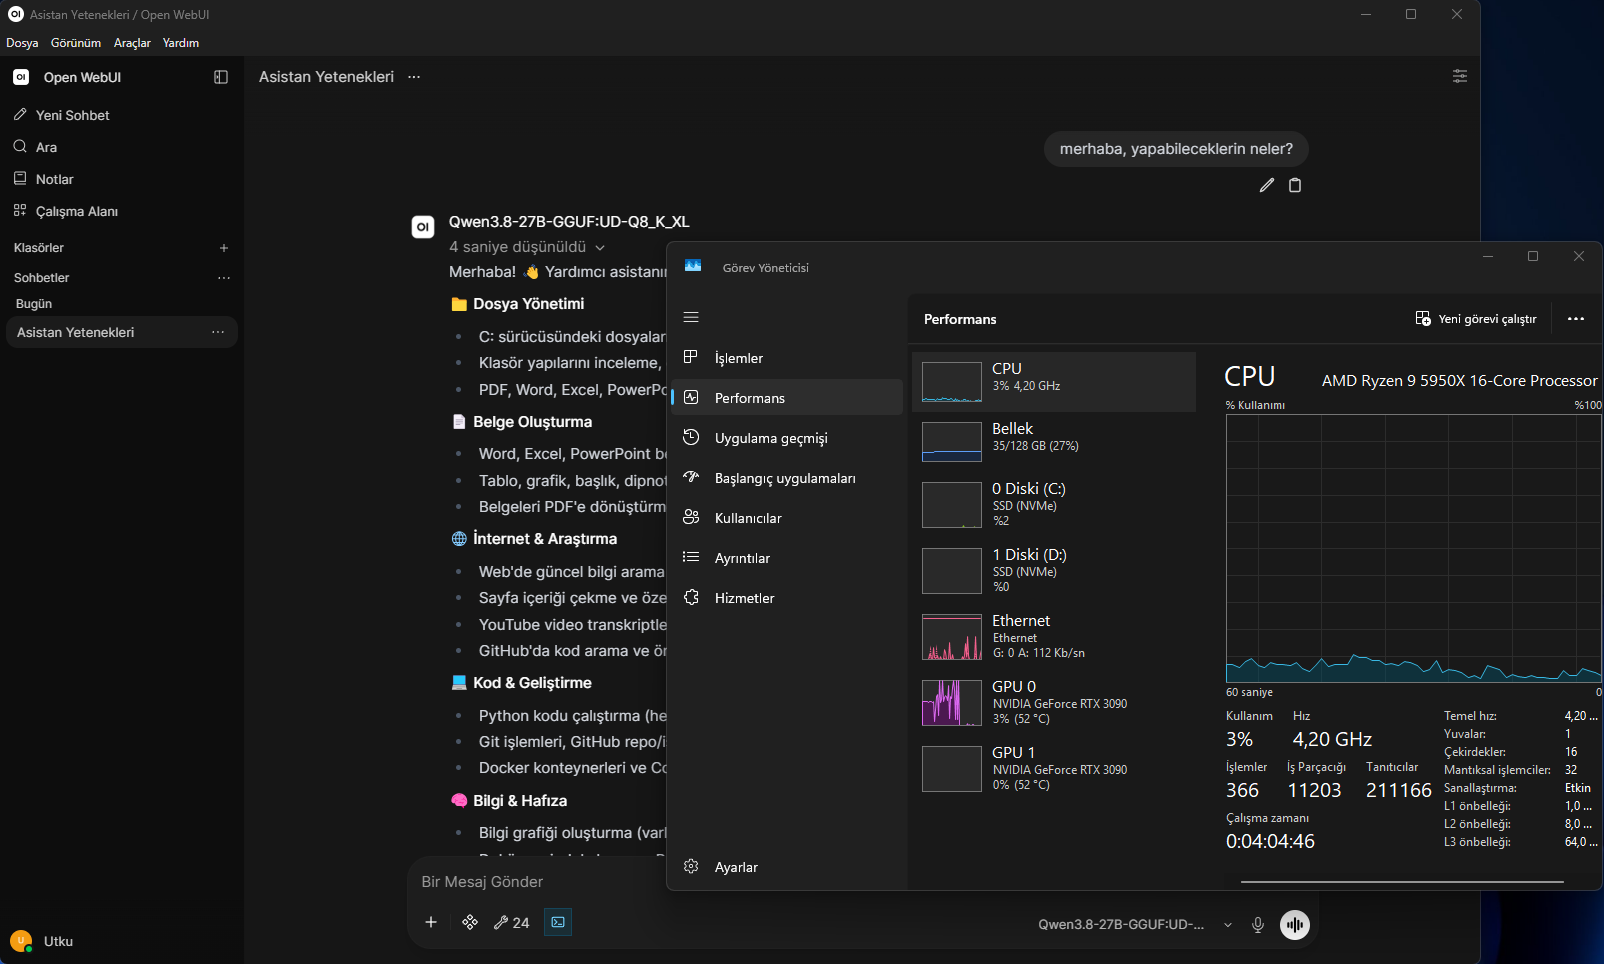The width and height of the screenshot is (1604, 964).
Task: Open chat controls sliders icon in header
Action: [1460, 76]
